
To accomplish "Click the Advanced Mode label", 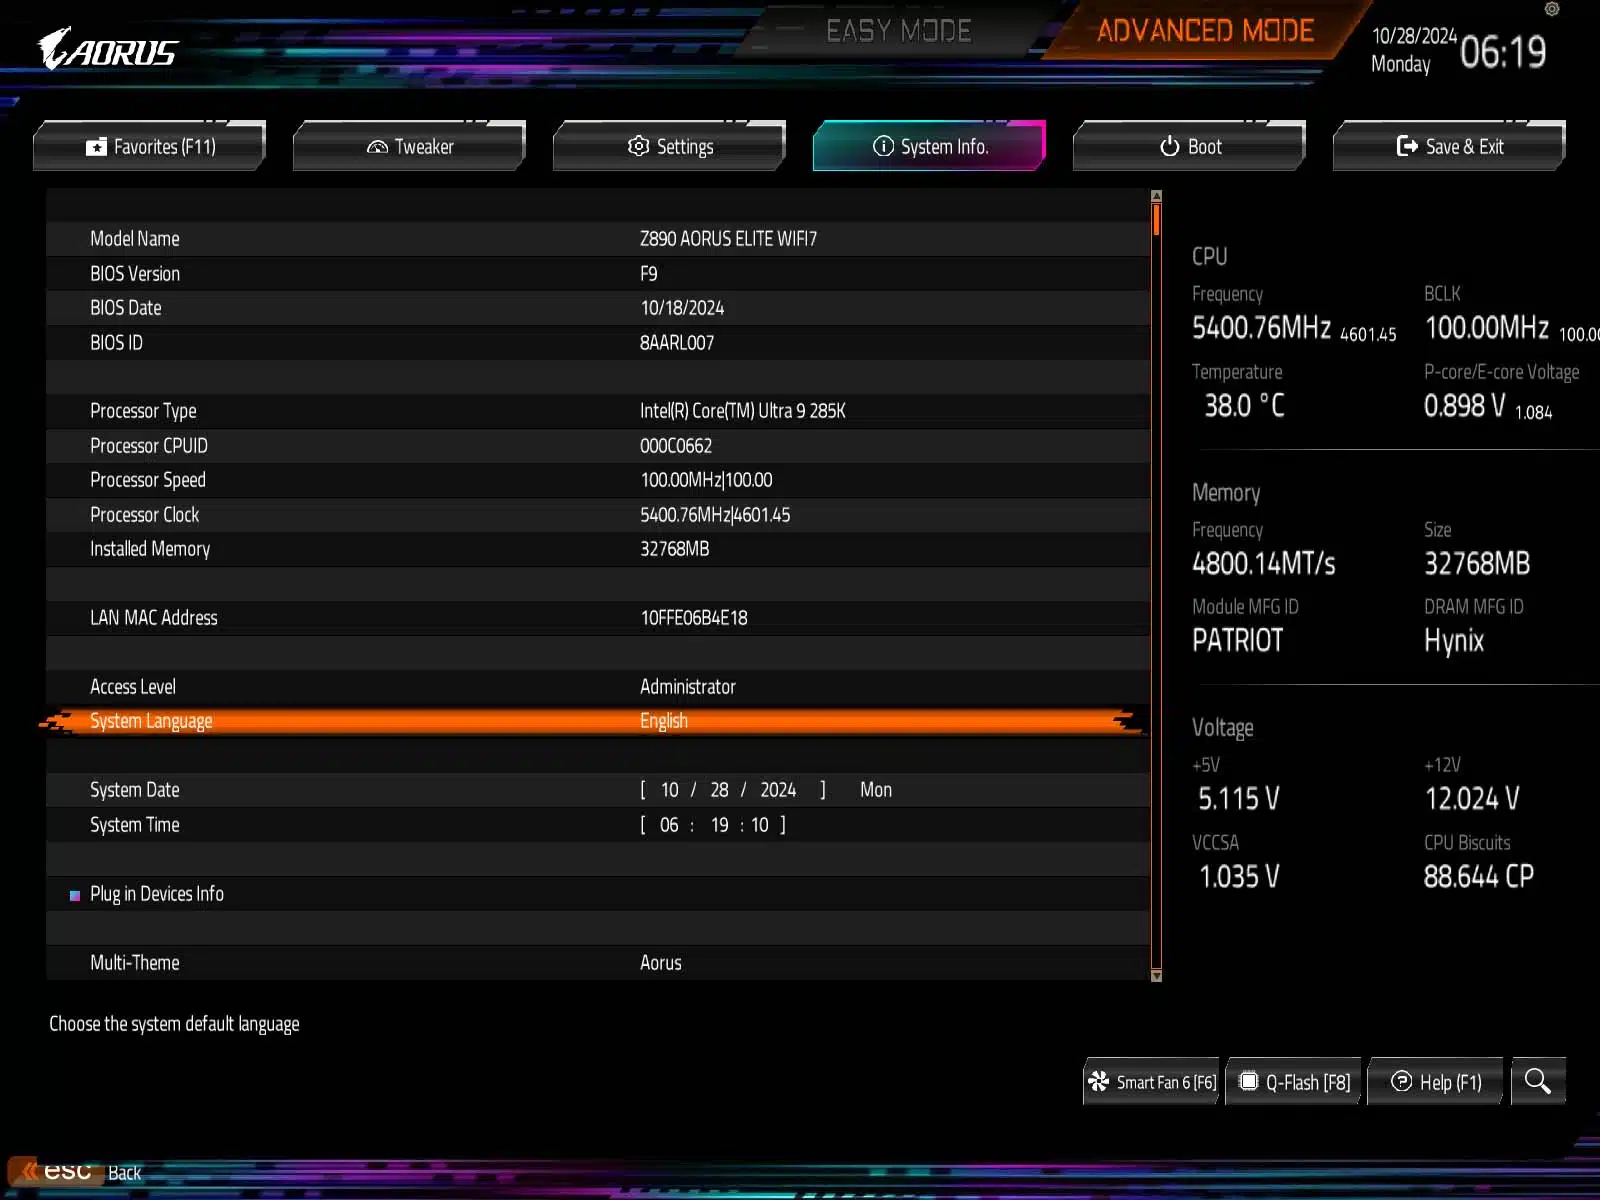I will [1205, 31].
